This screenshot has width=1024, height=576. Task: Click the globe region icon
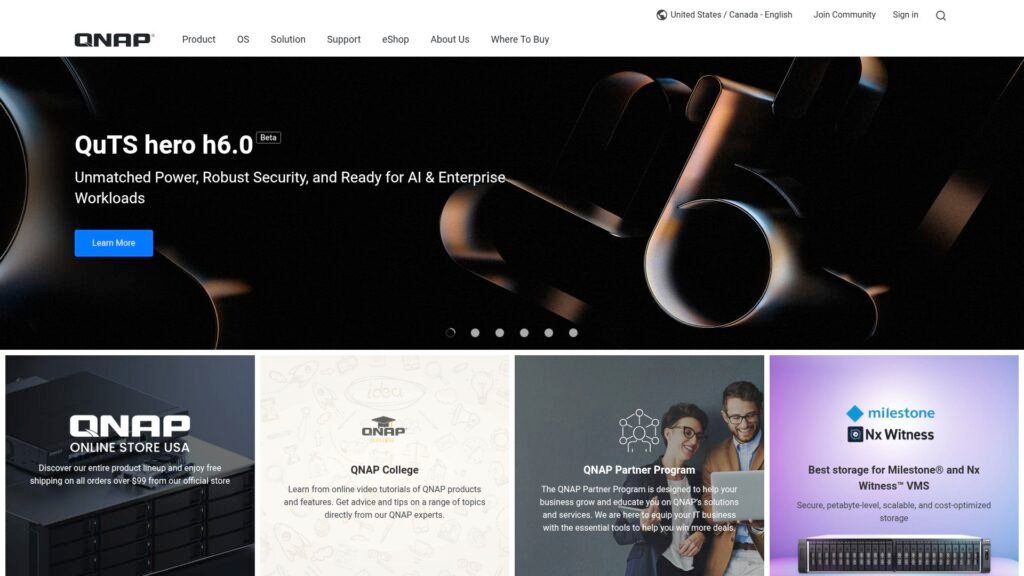click(x=662, y=15)
